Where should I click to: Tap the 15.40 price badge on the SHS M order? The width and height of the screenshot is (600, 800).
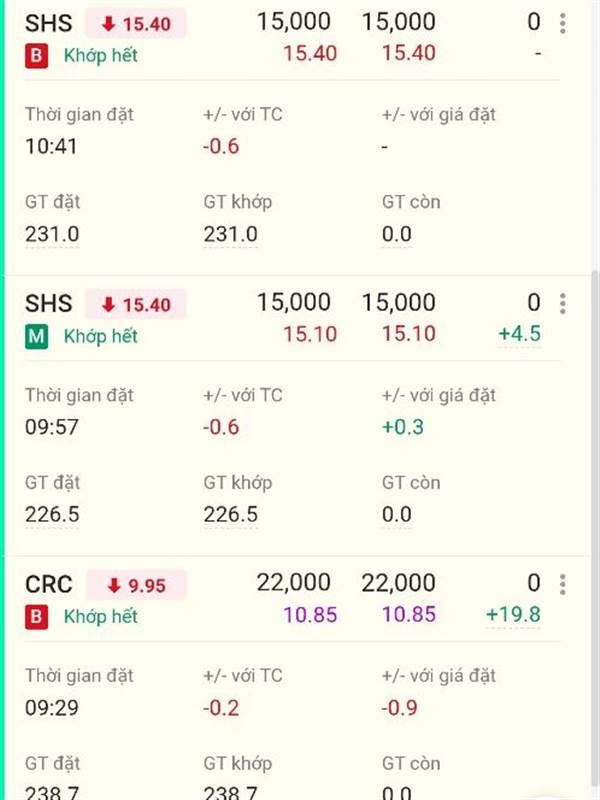(x=136, y=304)
